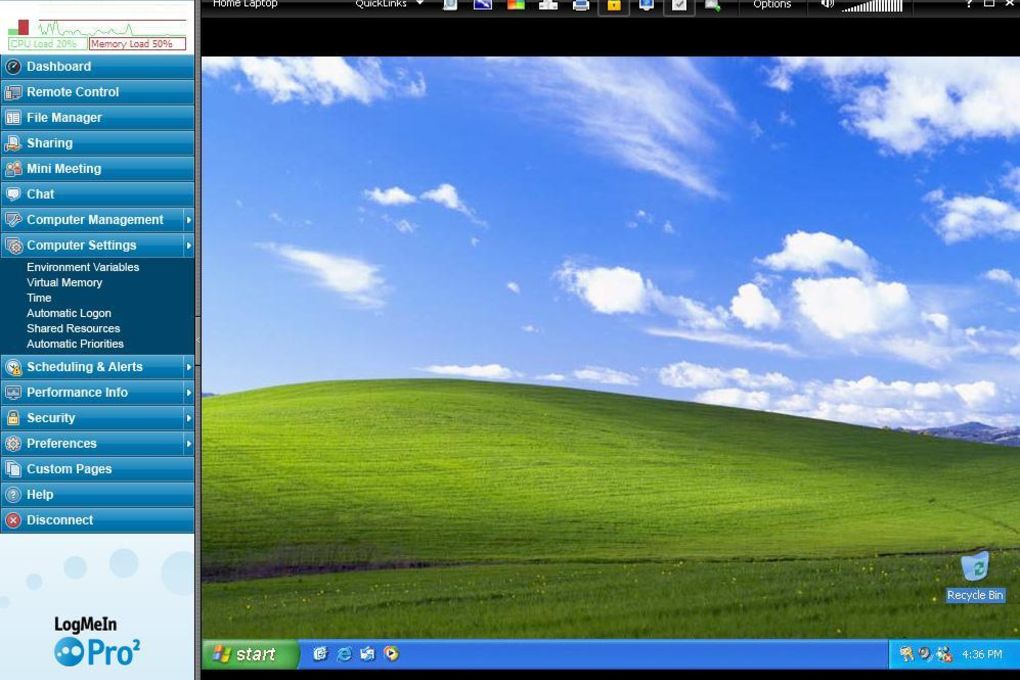Adjust the volume level bars

pos(872,6)
